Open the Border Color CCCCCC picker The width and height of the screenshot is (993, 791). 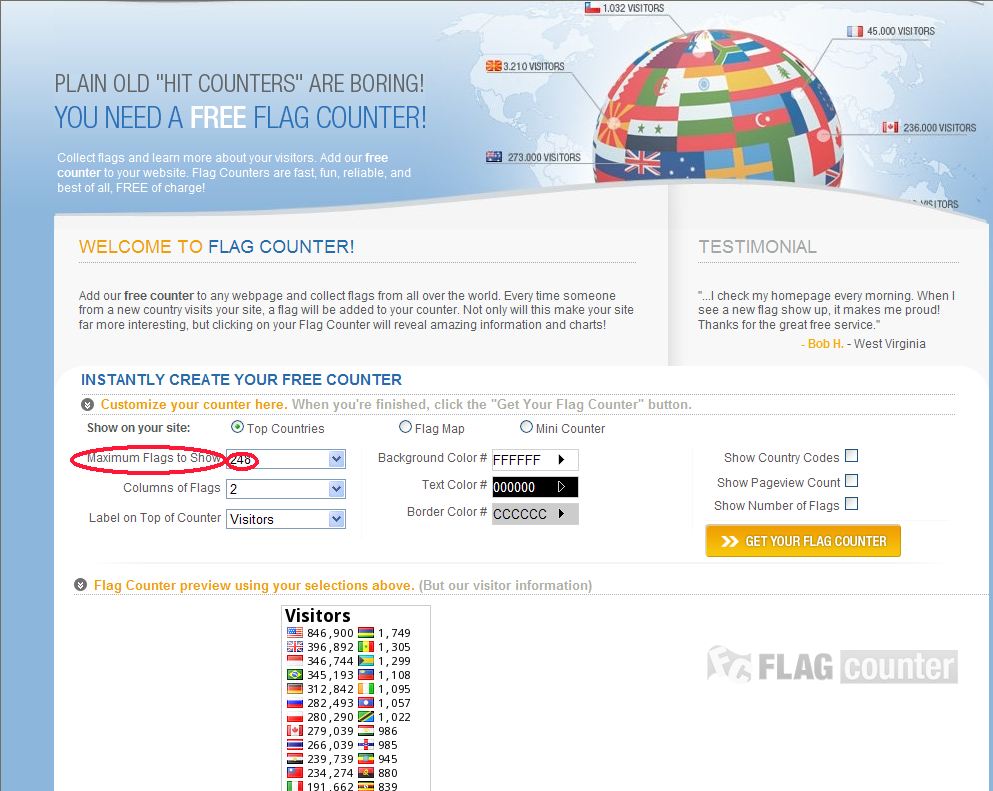pos(535,514)
